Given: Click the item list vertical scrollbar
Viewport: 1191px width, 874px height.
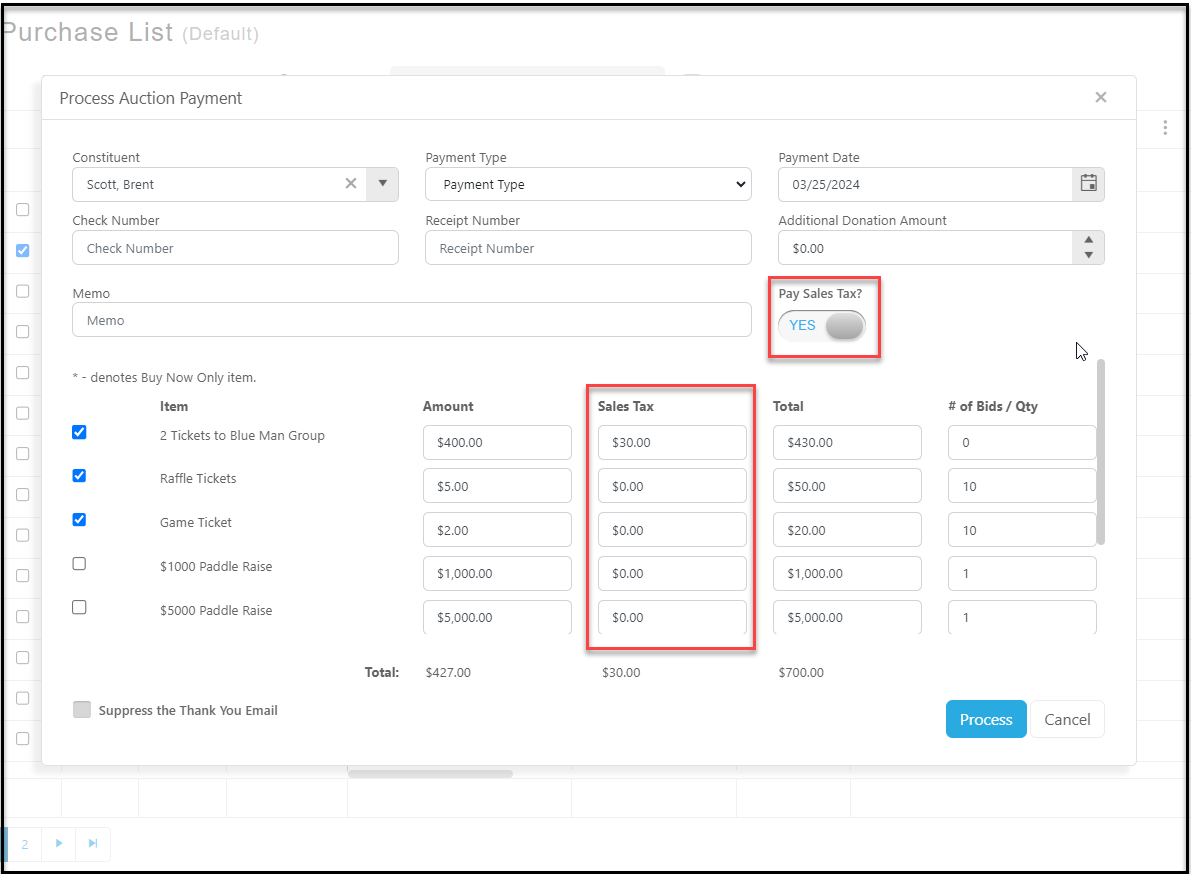Looking at the screenshot, I should pyautogui.click(x=1101, y=453).
